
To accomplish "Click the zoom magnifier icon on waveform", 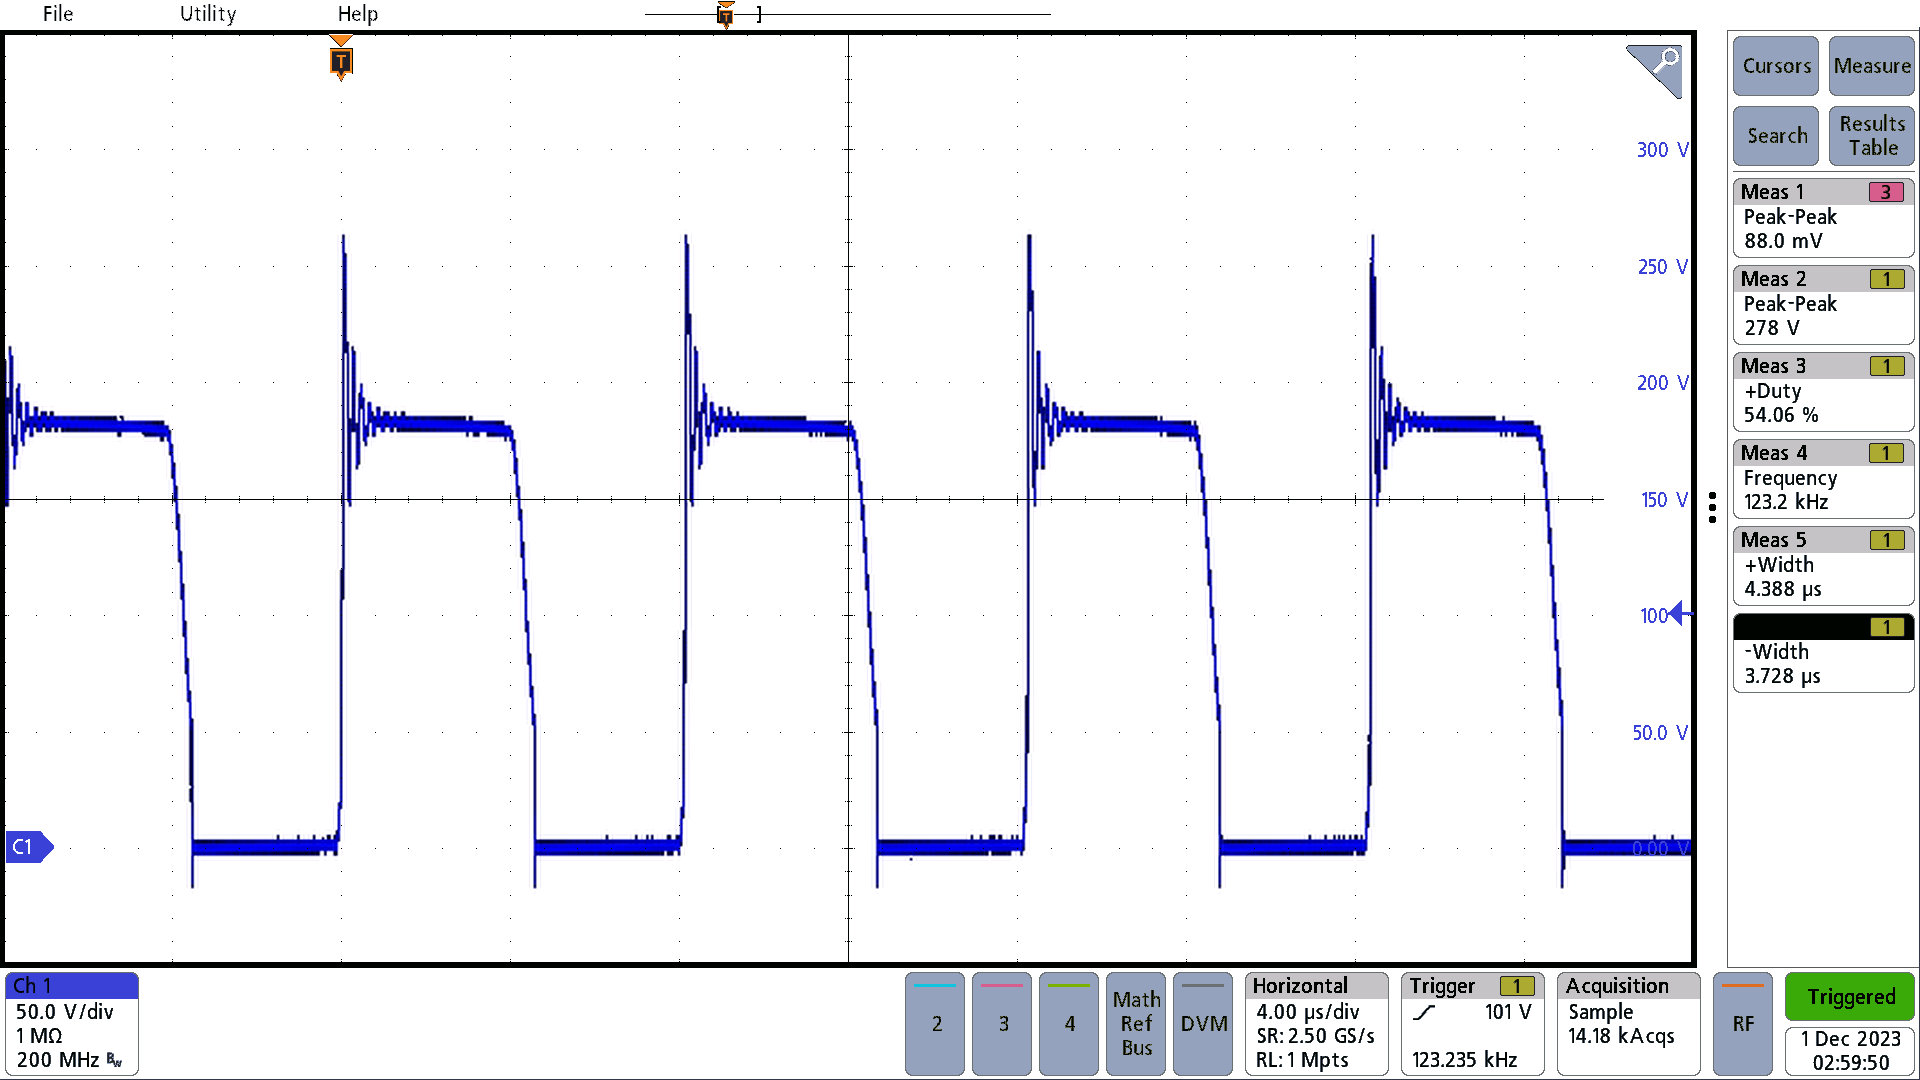I will tap(1654, 71).
